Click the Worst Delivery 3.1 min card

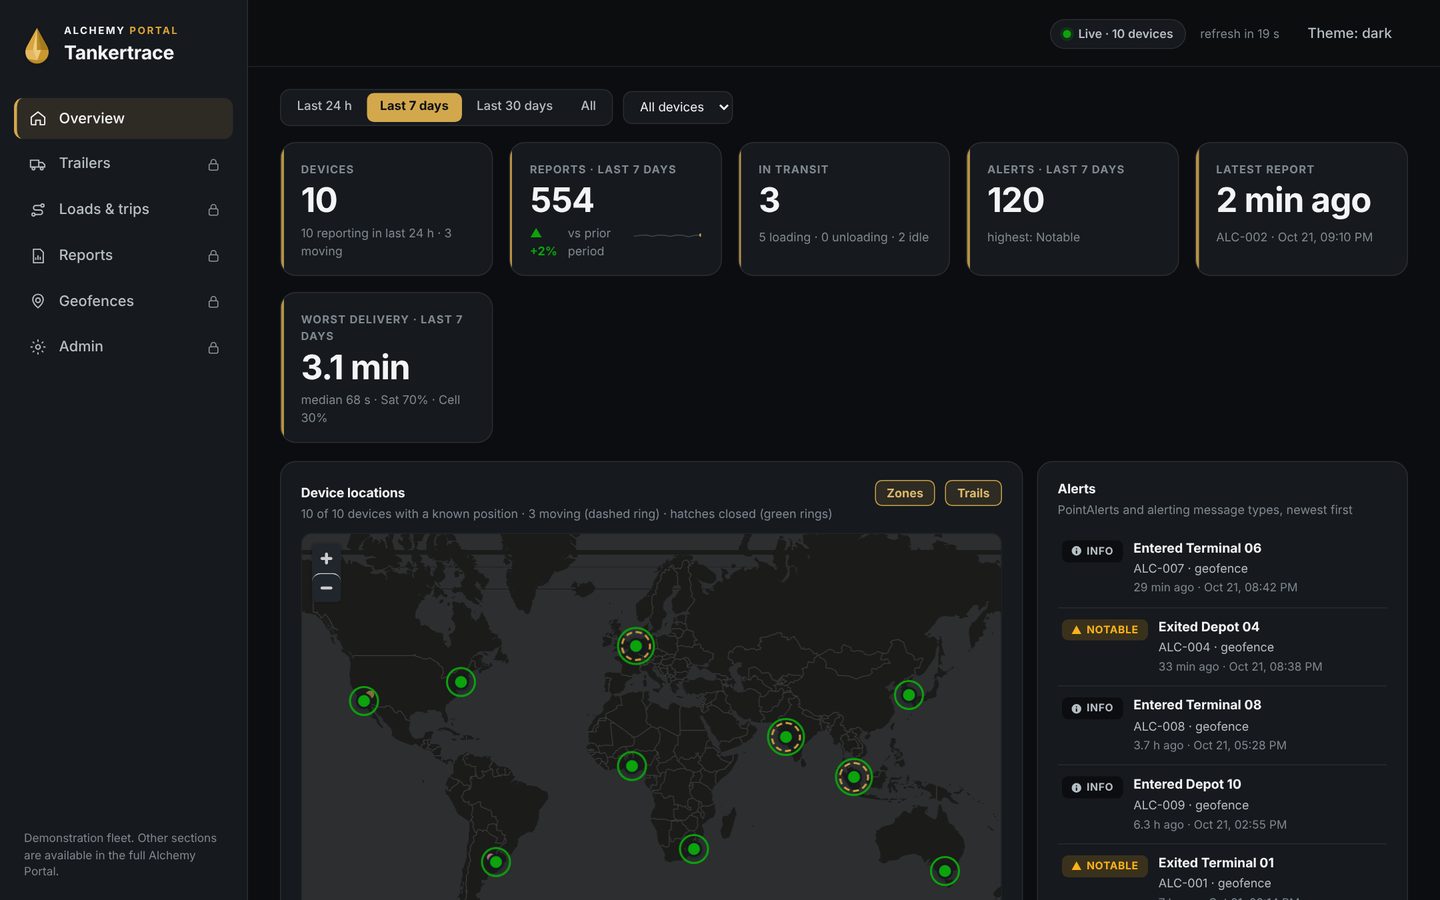(x=387, y=367)
